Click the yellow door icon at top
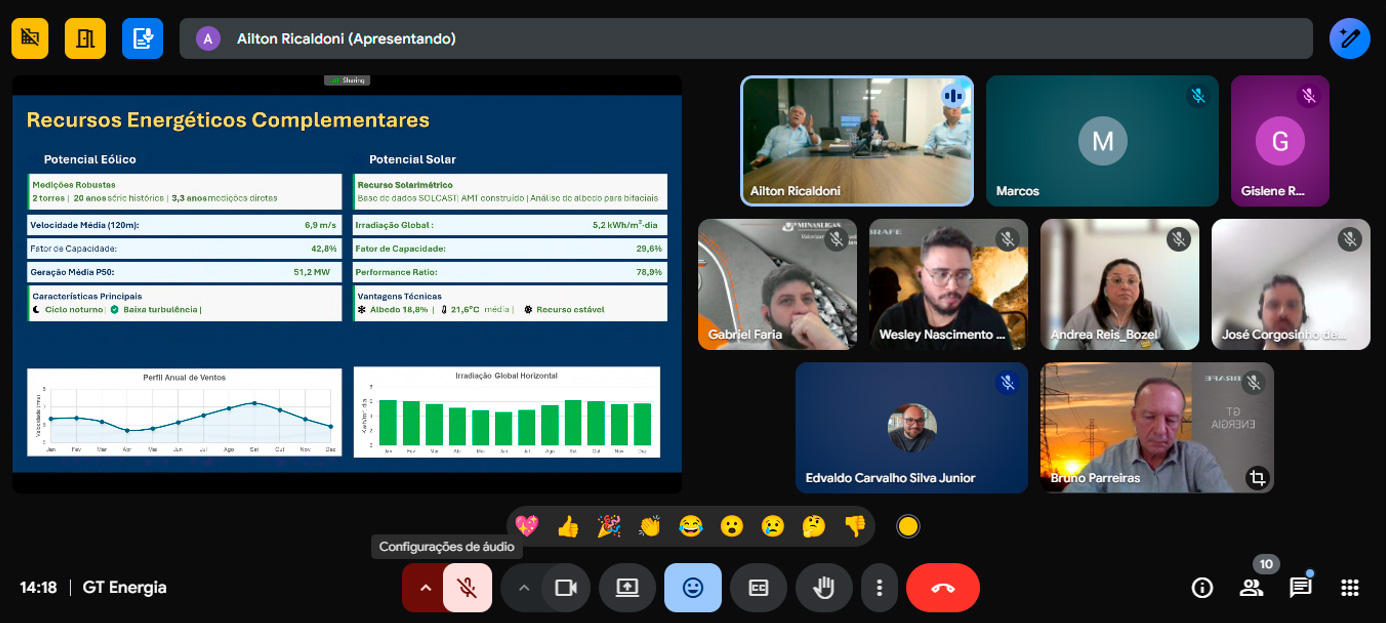Screen dimensions: 1386x623 85,39
